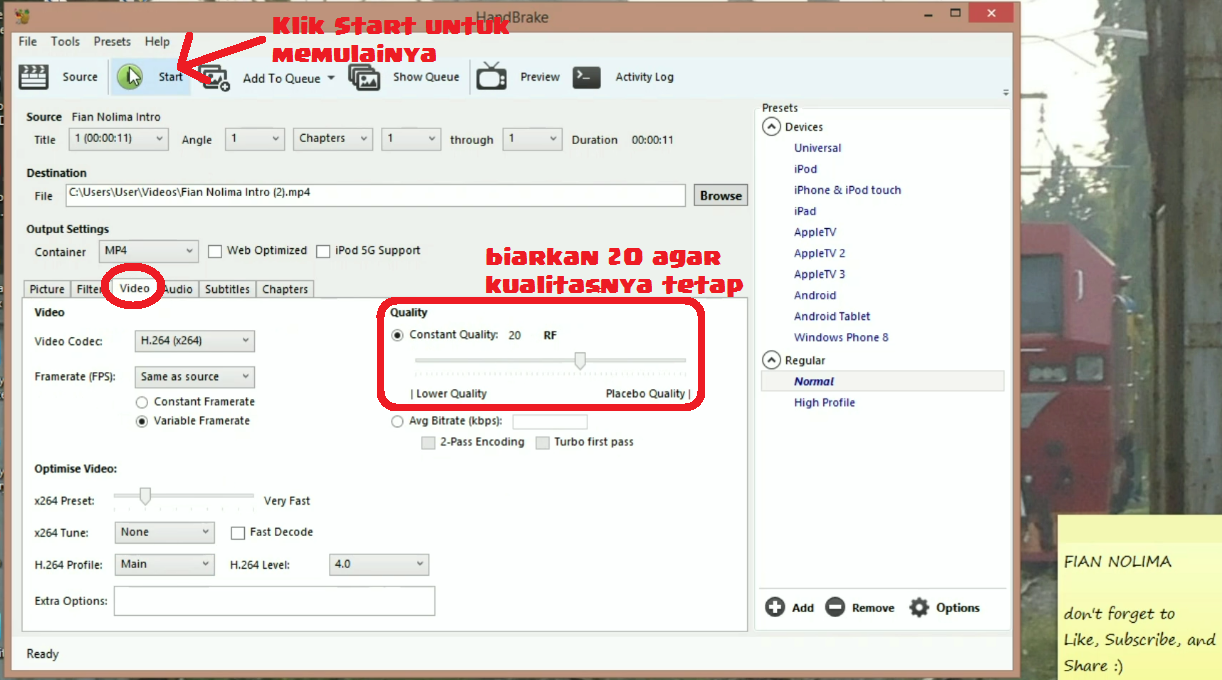Switch to the Picture tab
The height and width of the screenshot is (680, 1222).
[47, 289]
